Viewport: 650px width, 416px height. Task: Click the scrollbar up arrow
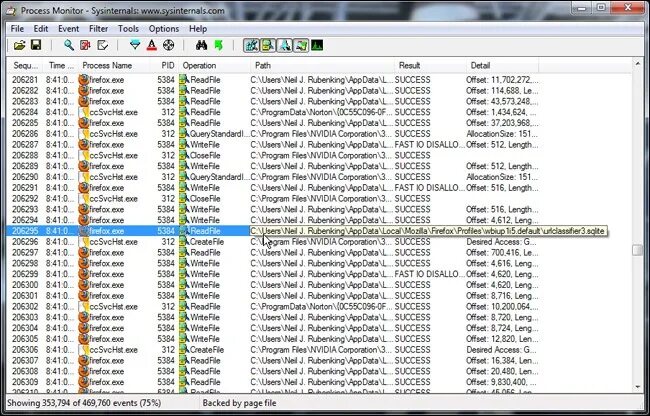tap(638, 64)
